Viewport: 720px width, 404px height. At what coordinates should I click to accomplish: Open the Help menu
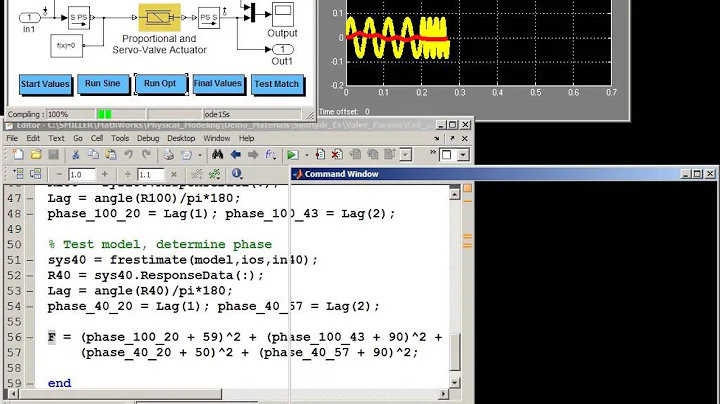pos(246,138)
